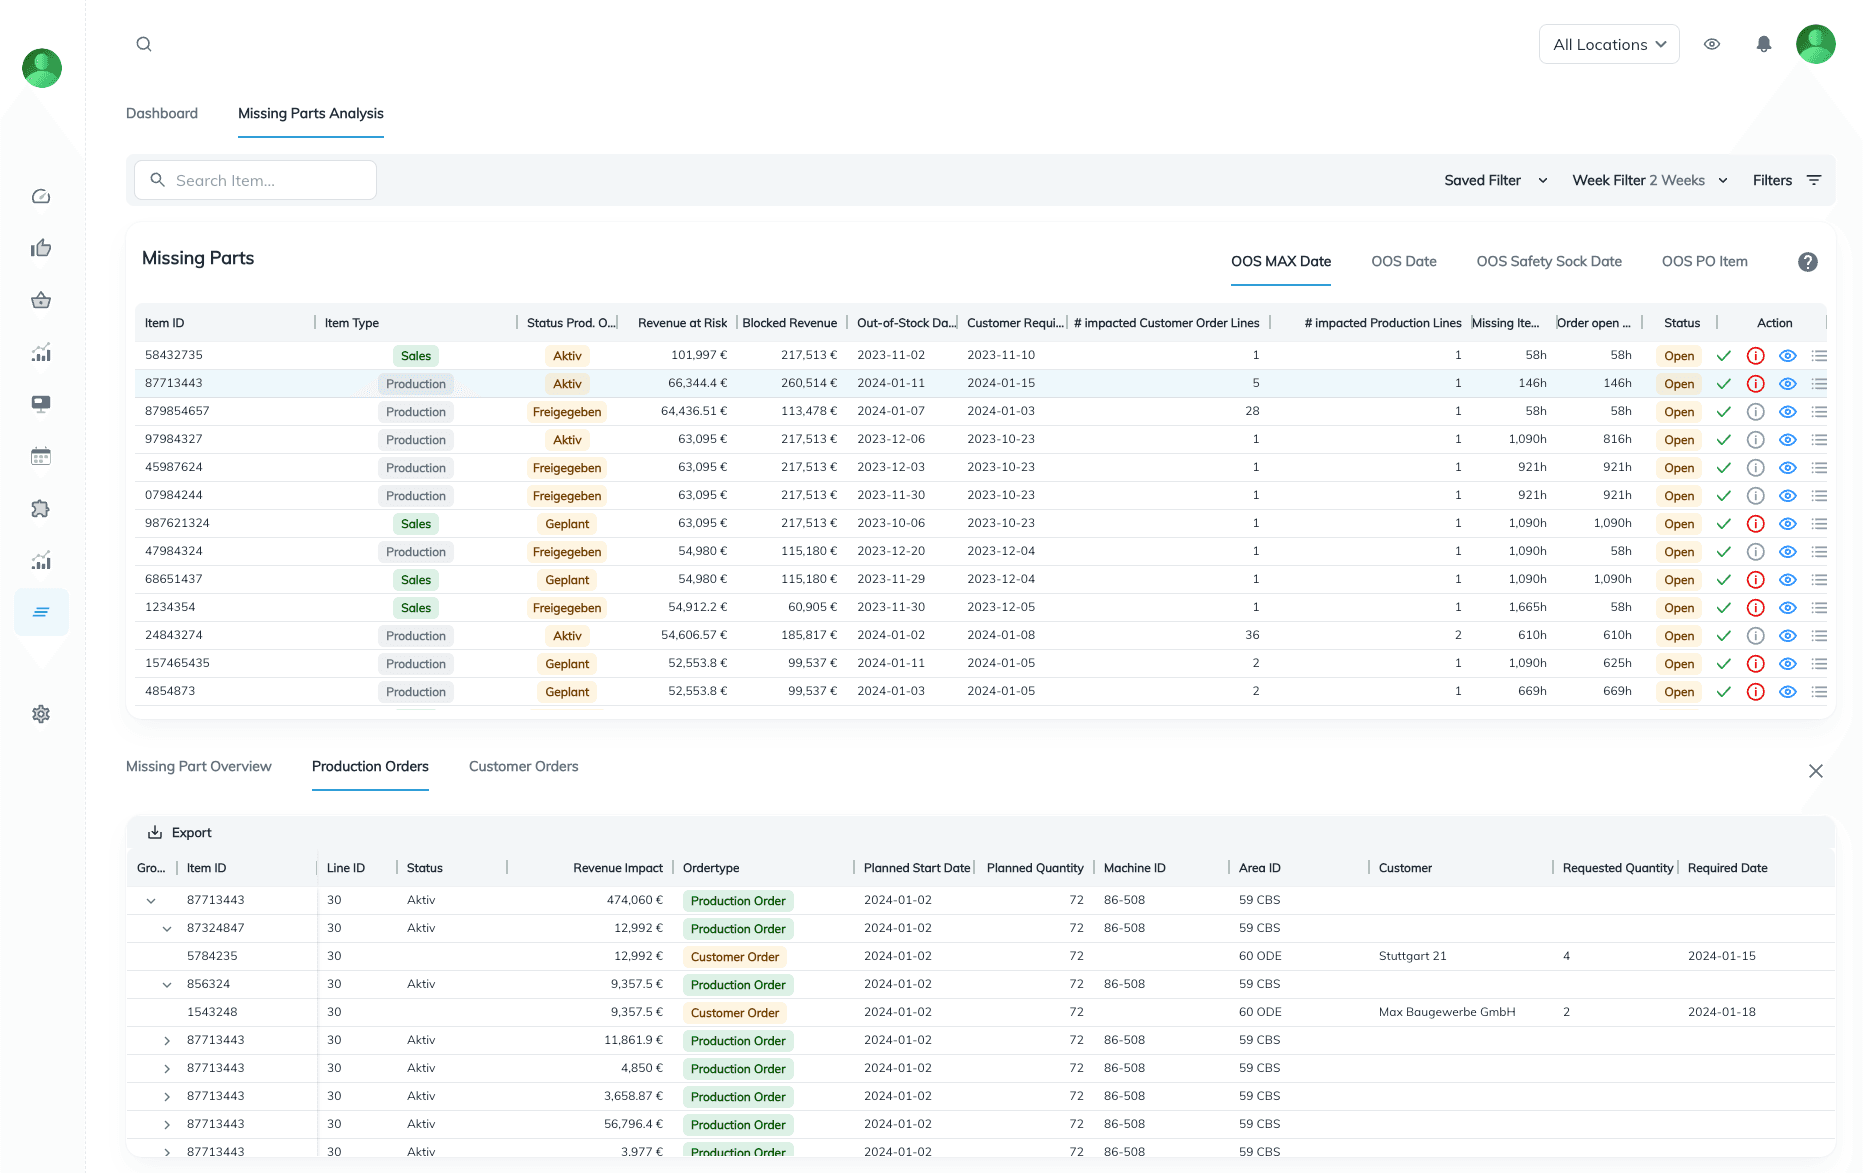The width and height of the screenshot is (1863, 1173).
Task: Toggle eye icon for item 87713443 row
Action: (x=1788, y=384)
